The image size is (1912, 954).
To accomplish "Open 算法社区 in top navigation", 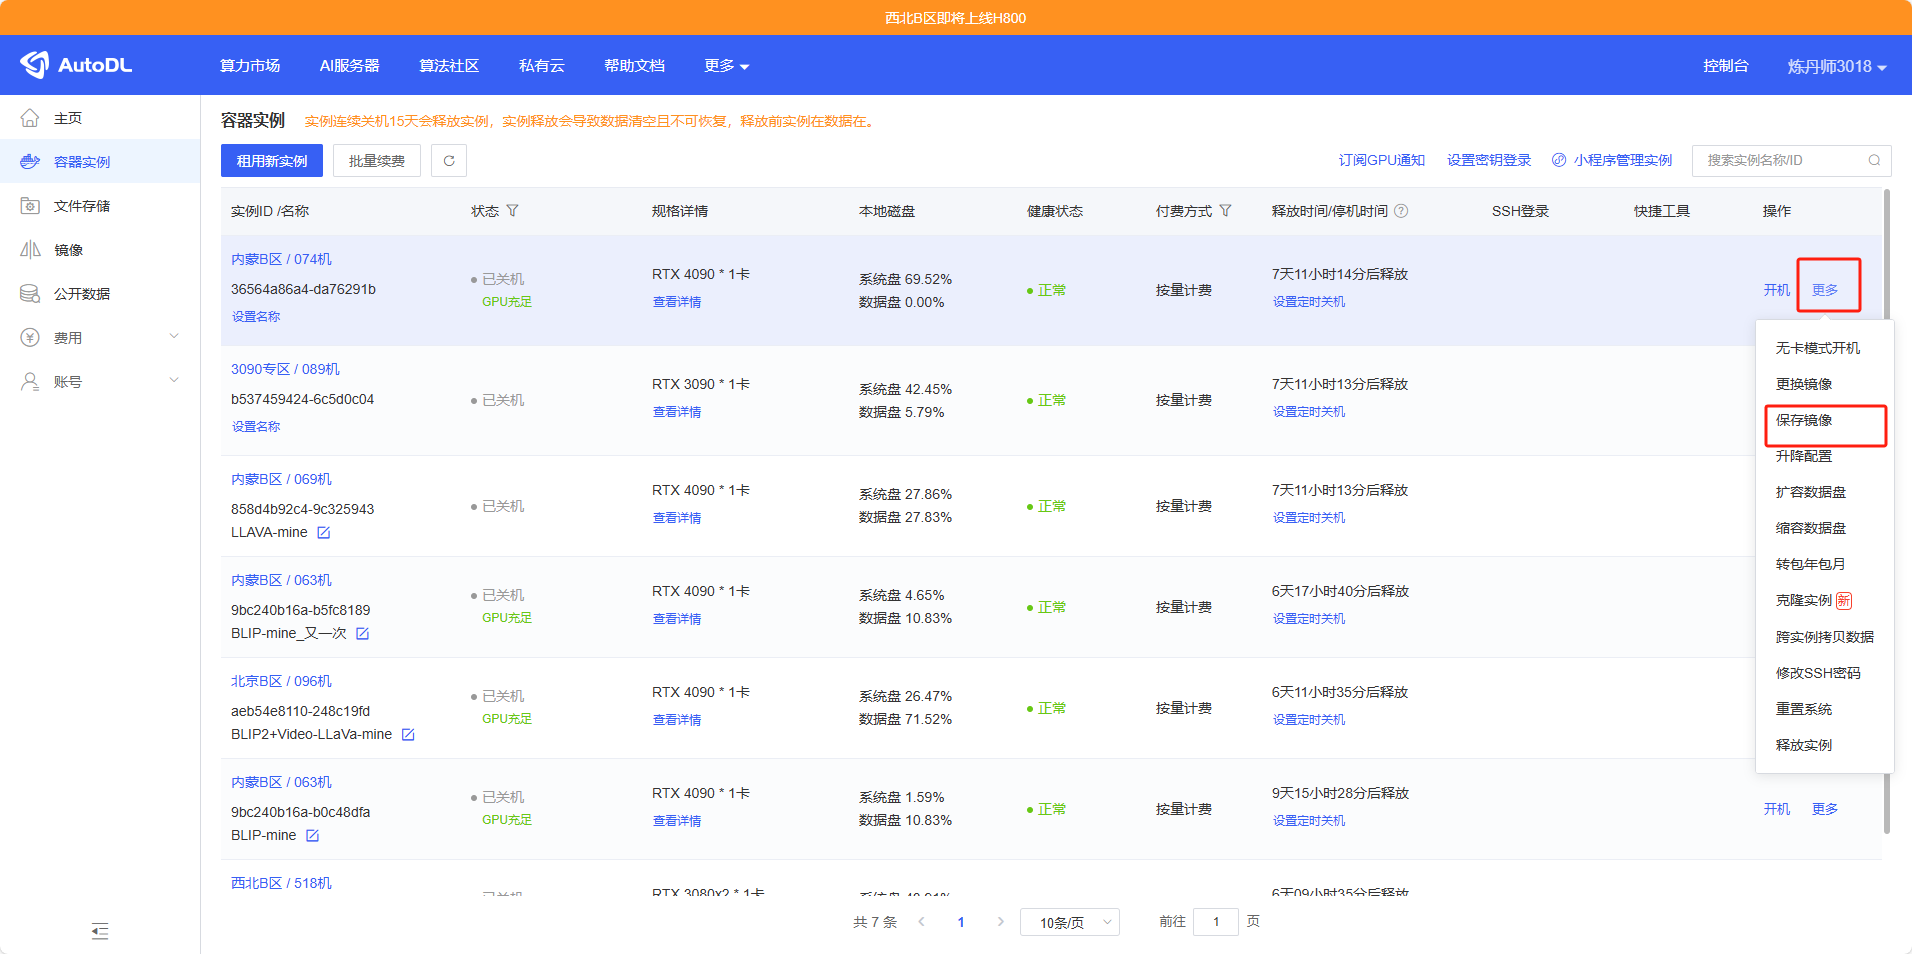I will [449, 66].
